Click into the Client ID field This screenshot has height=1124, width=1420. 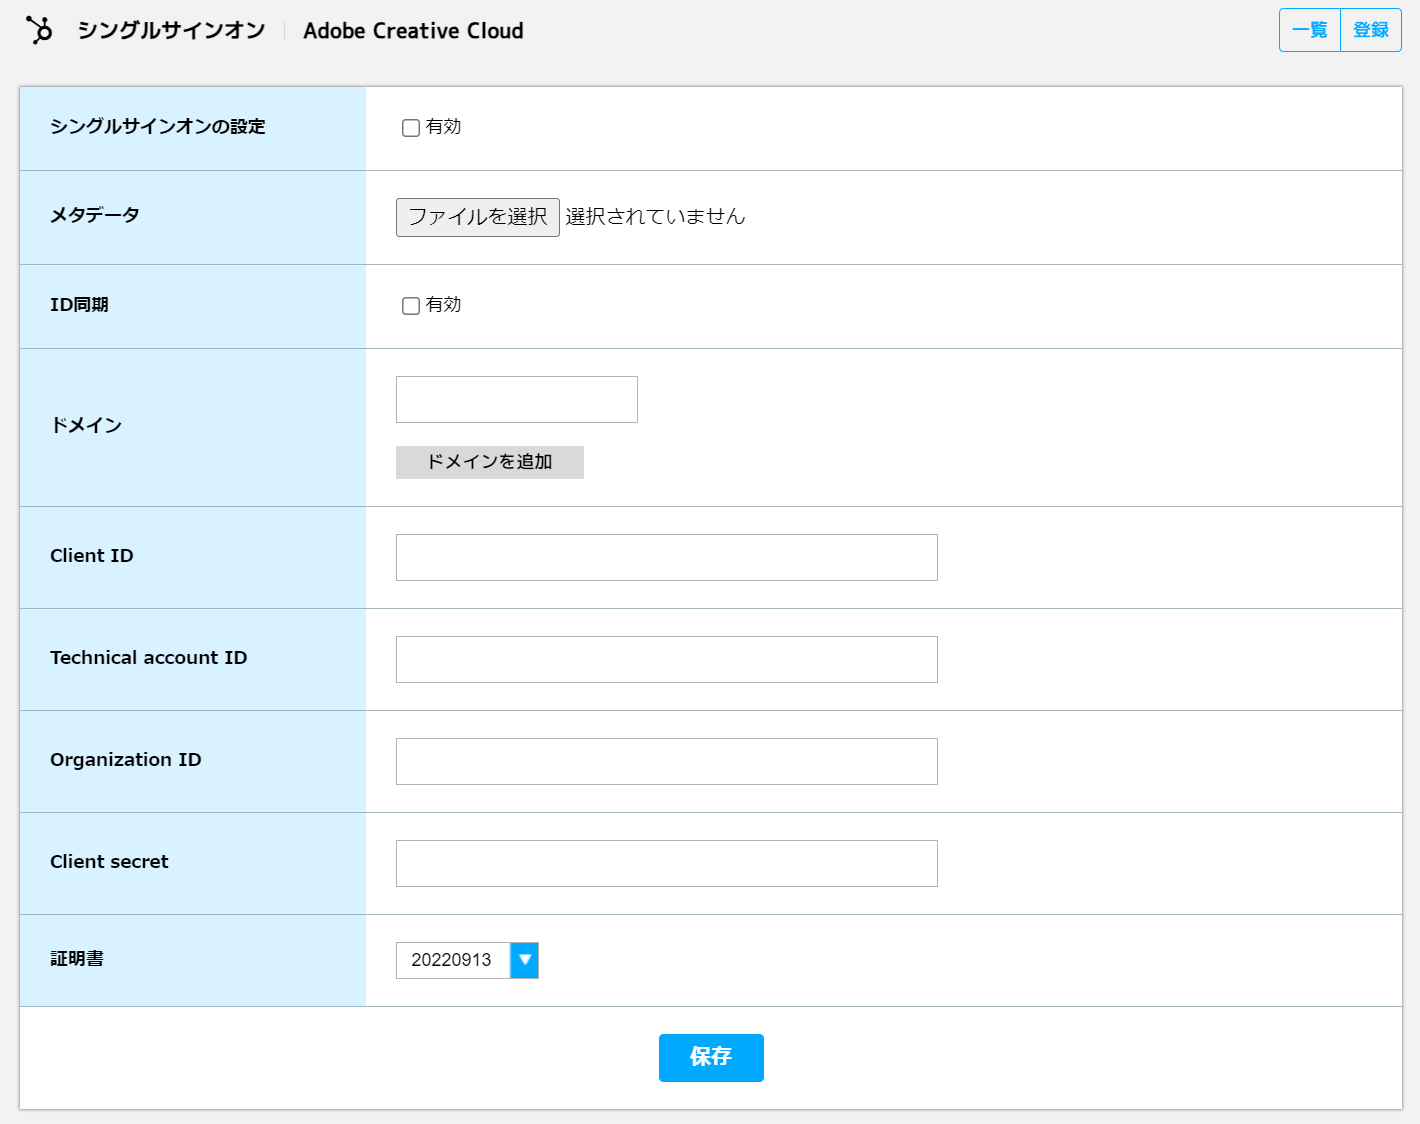pos(666,557)
